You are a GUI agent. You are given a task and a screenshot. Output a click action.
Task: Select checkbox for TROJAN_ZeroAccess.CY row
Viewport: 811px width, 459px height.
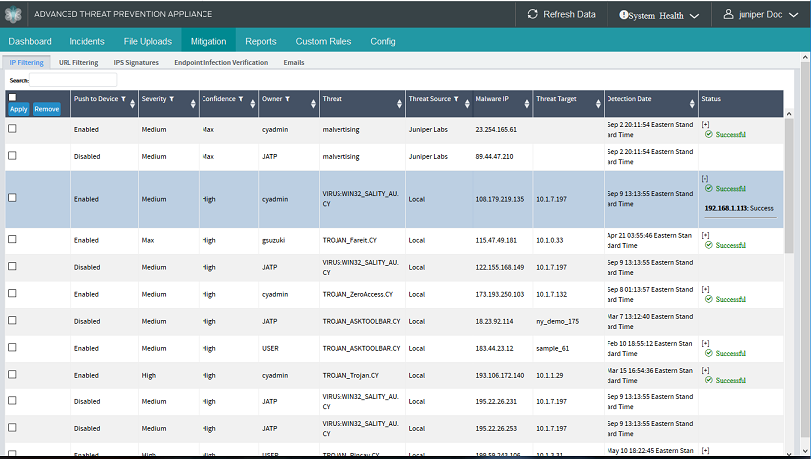tap(12, 294)
